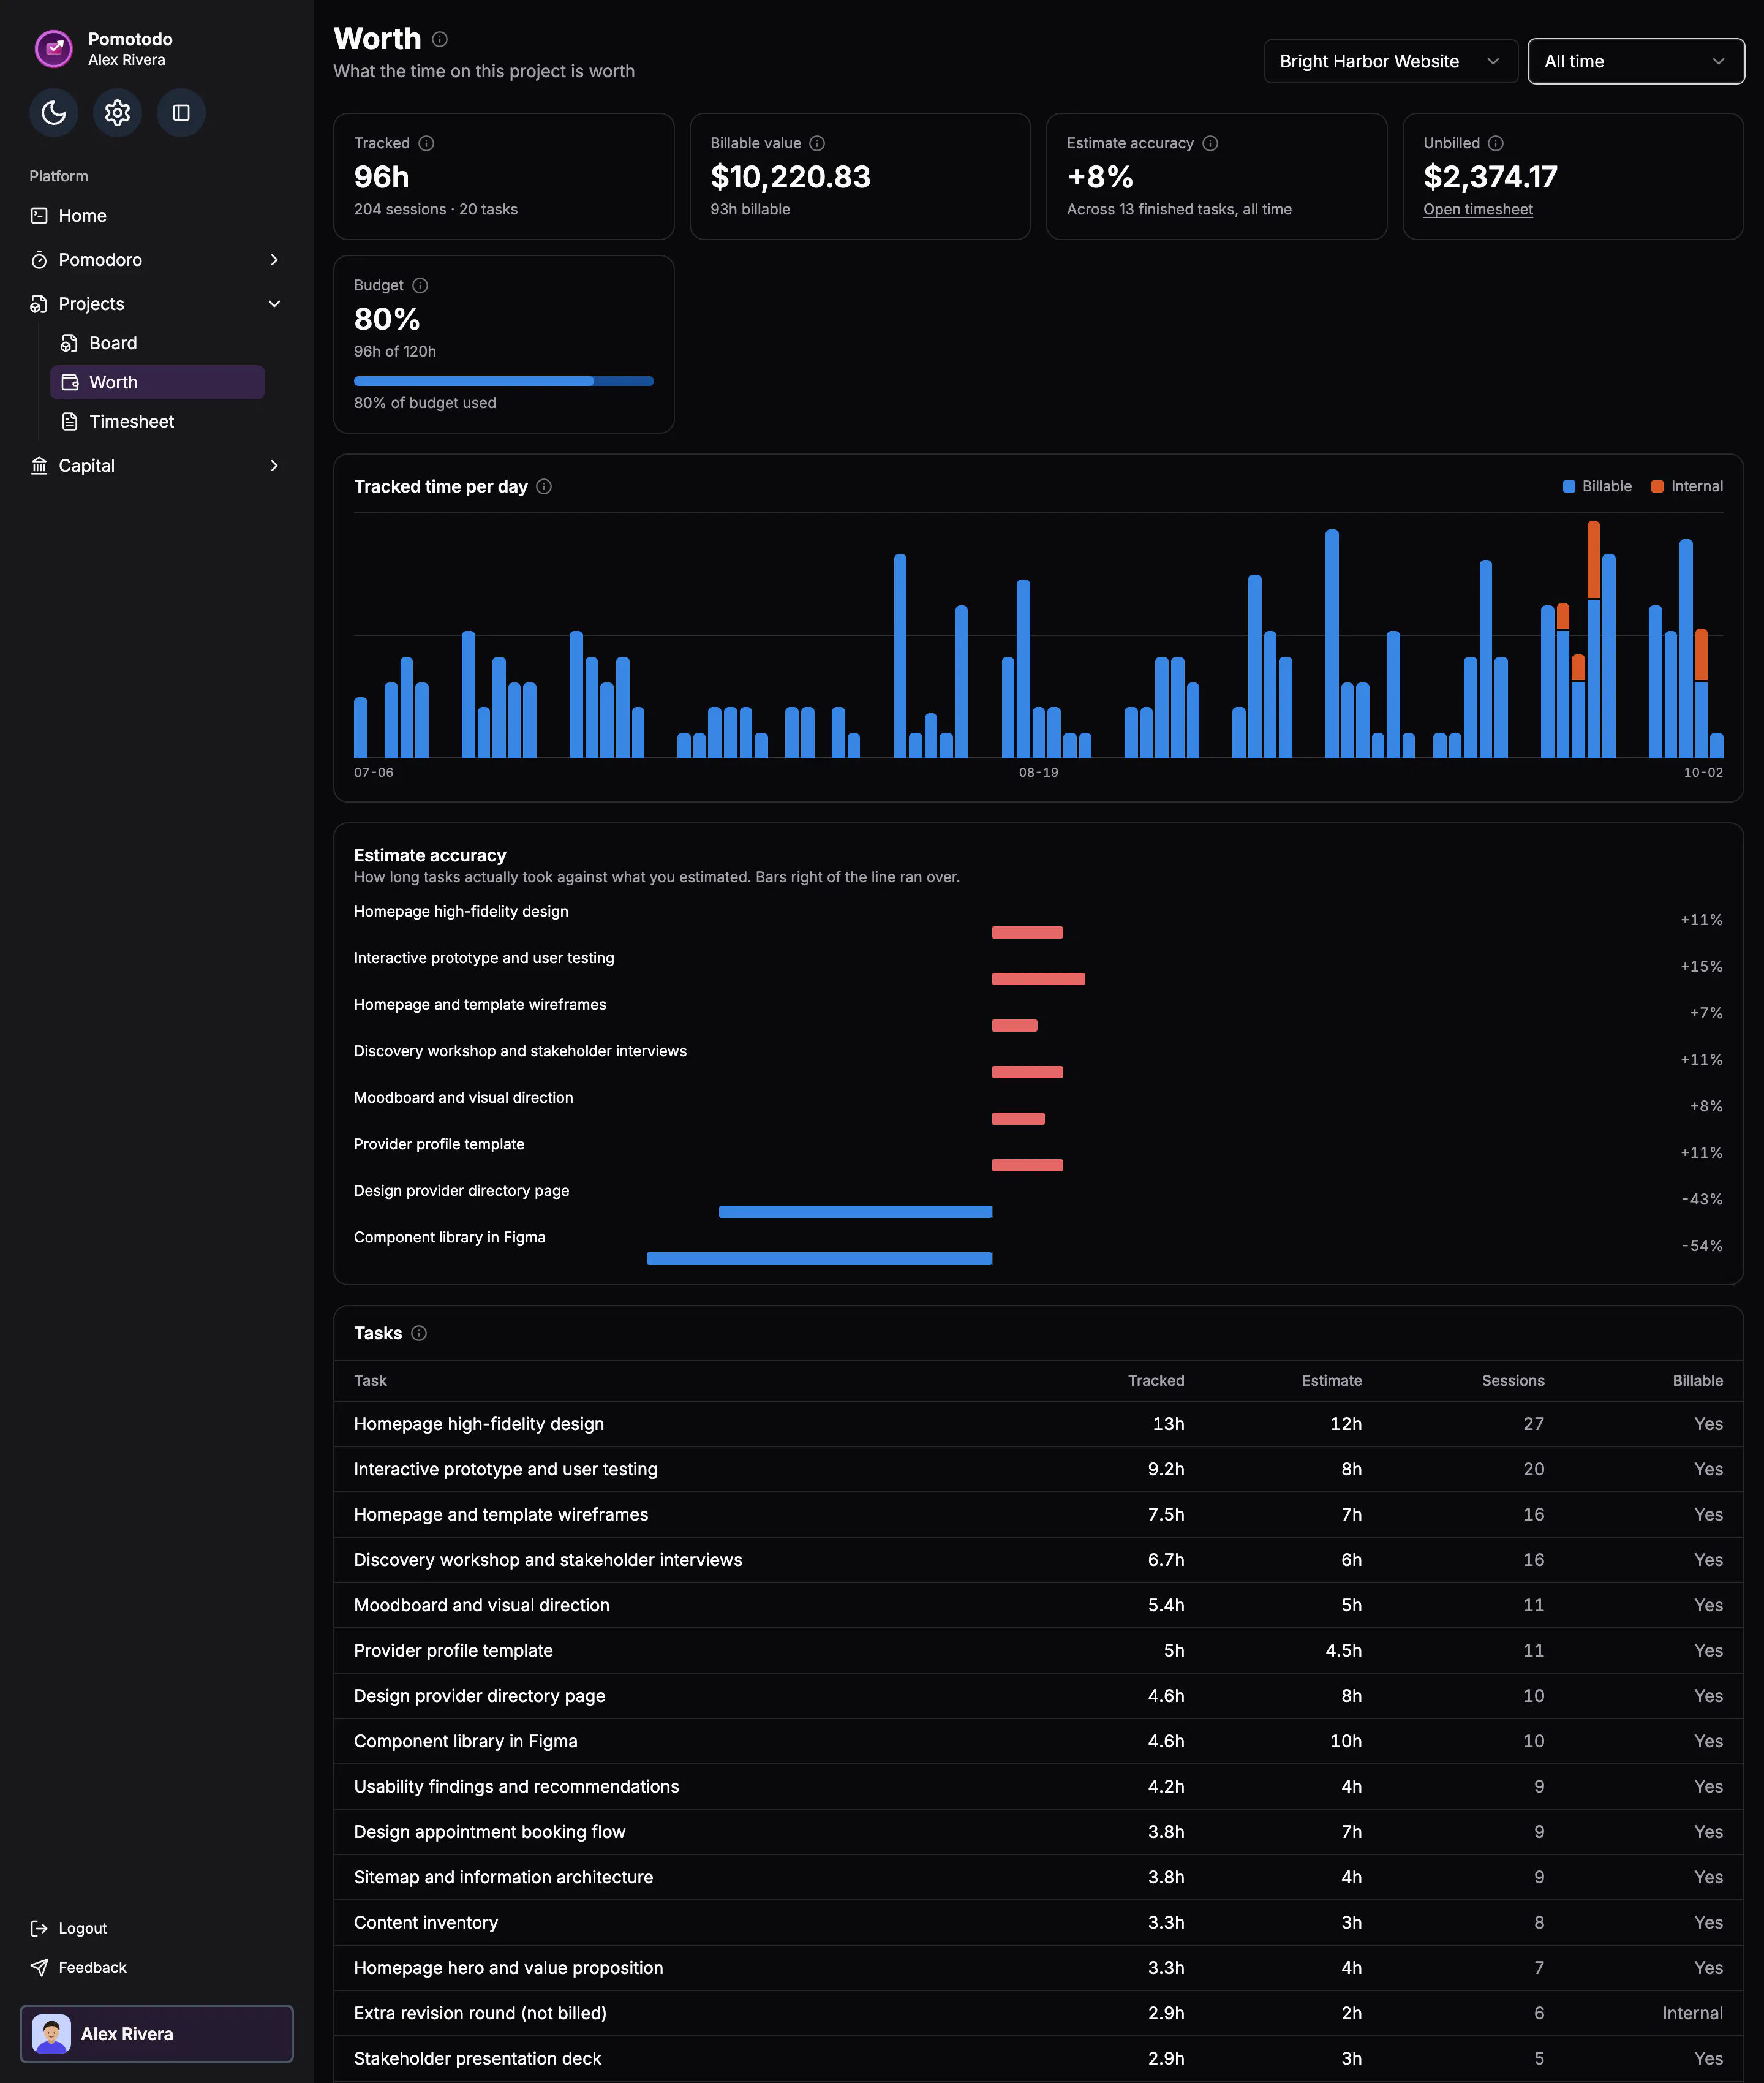Click the Tracked column header
Viewport: 1764px width, 2083px height.
1155,1380
